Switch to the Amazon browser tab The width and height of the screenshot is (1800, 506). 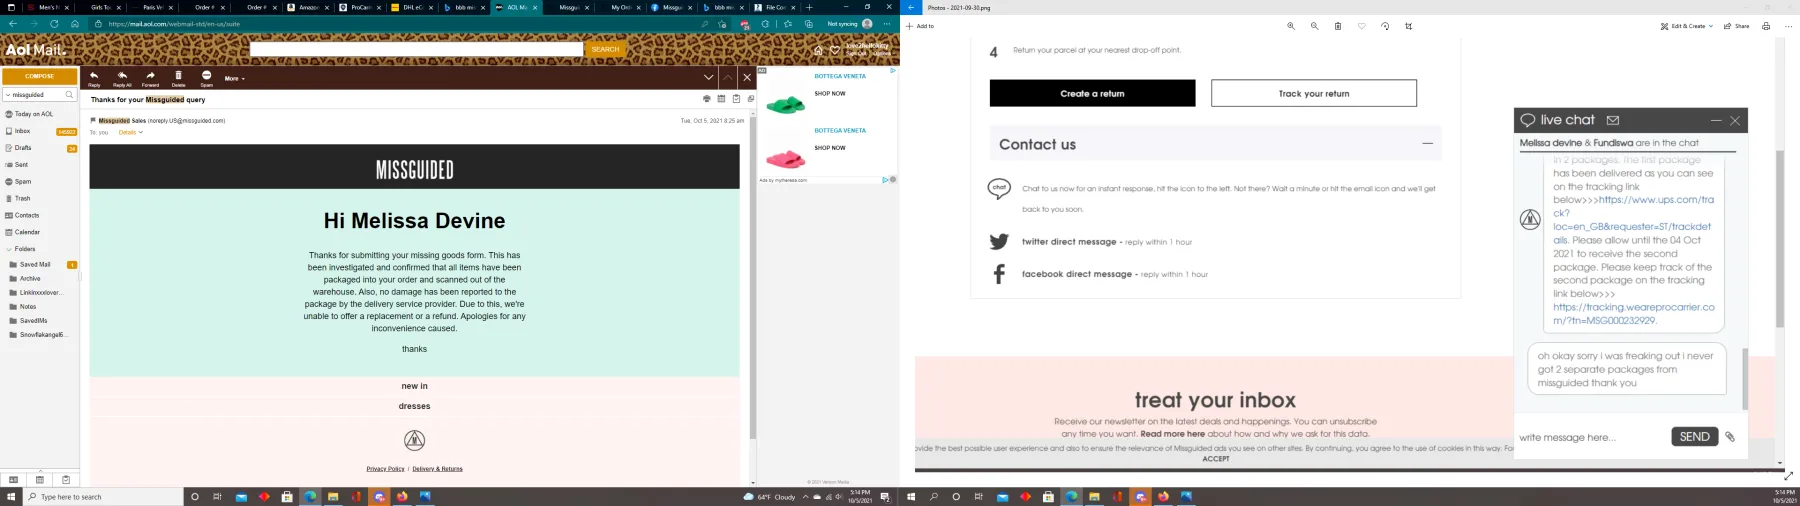(x=308, y=7)
